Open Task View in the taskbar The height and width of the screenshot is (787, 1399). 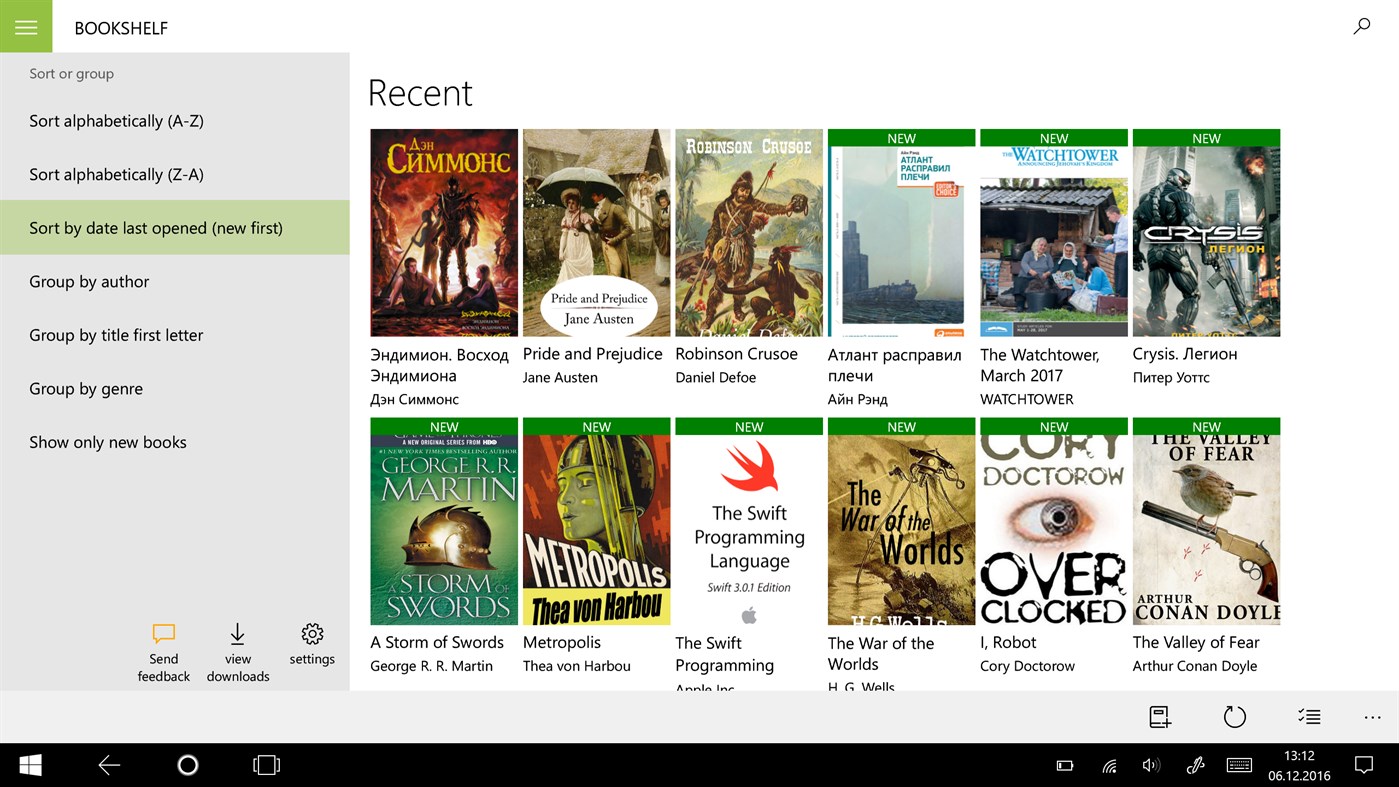[x=266, y=765]
